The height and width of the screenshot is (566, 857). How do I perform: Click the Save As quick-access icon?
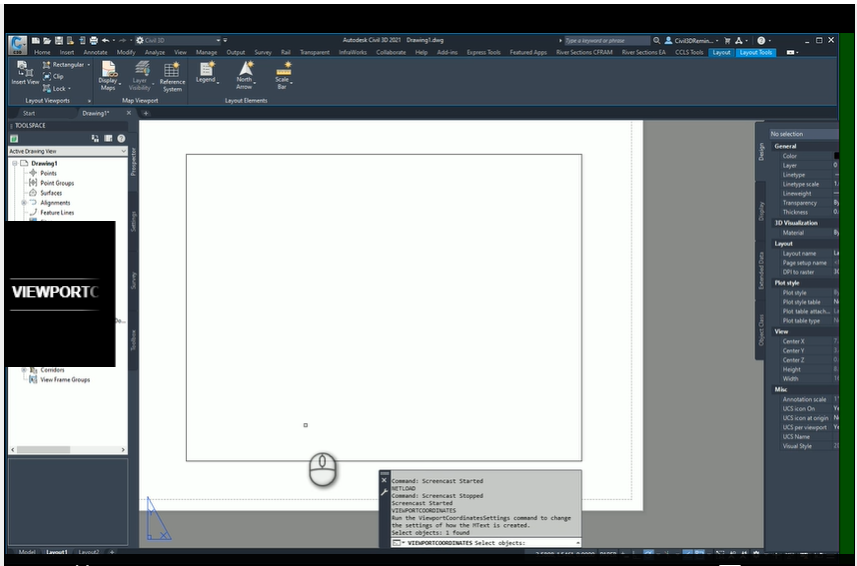70,40
